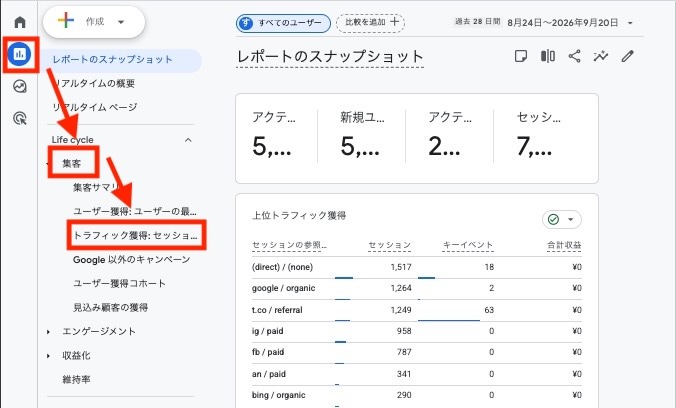676x408 pixels.
Task: Open the date range dropdown arrow
Action: pyautogui.click(x=630, y=23)
